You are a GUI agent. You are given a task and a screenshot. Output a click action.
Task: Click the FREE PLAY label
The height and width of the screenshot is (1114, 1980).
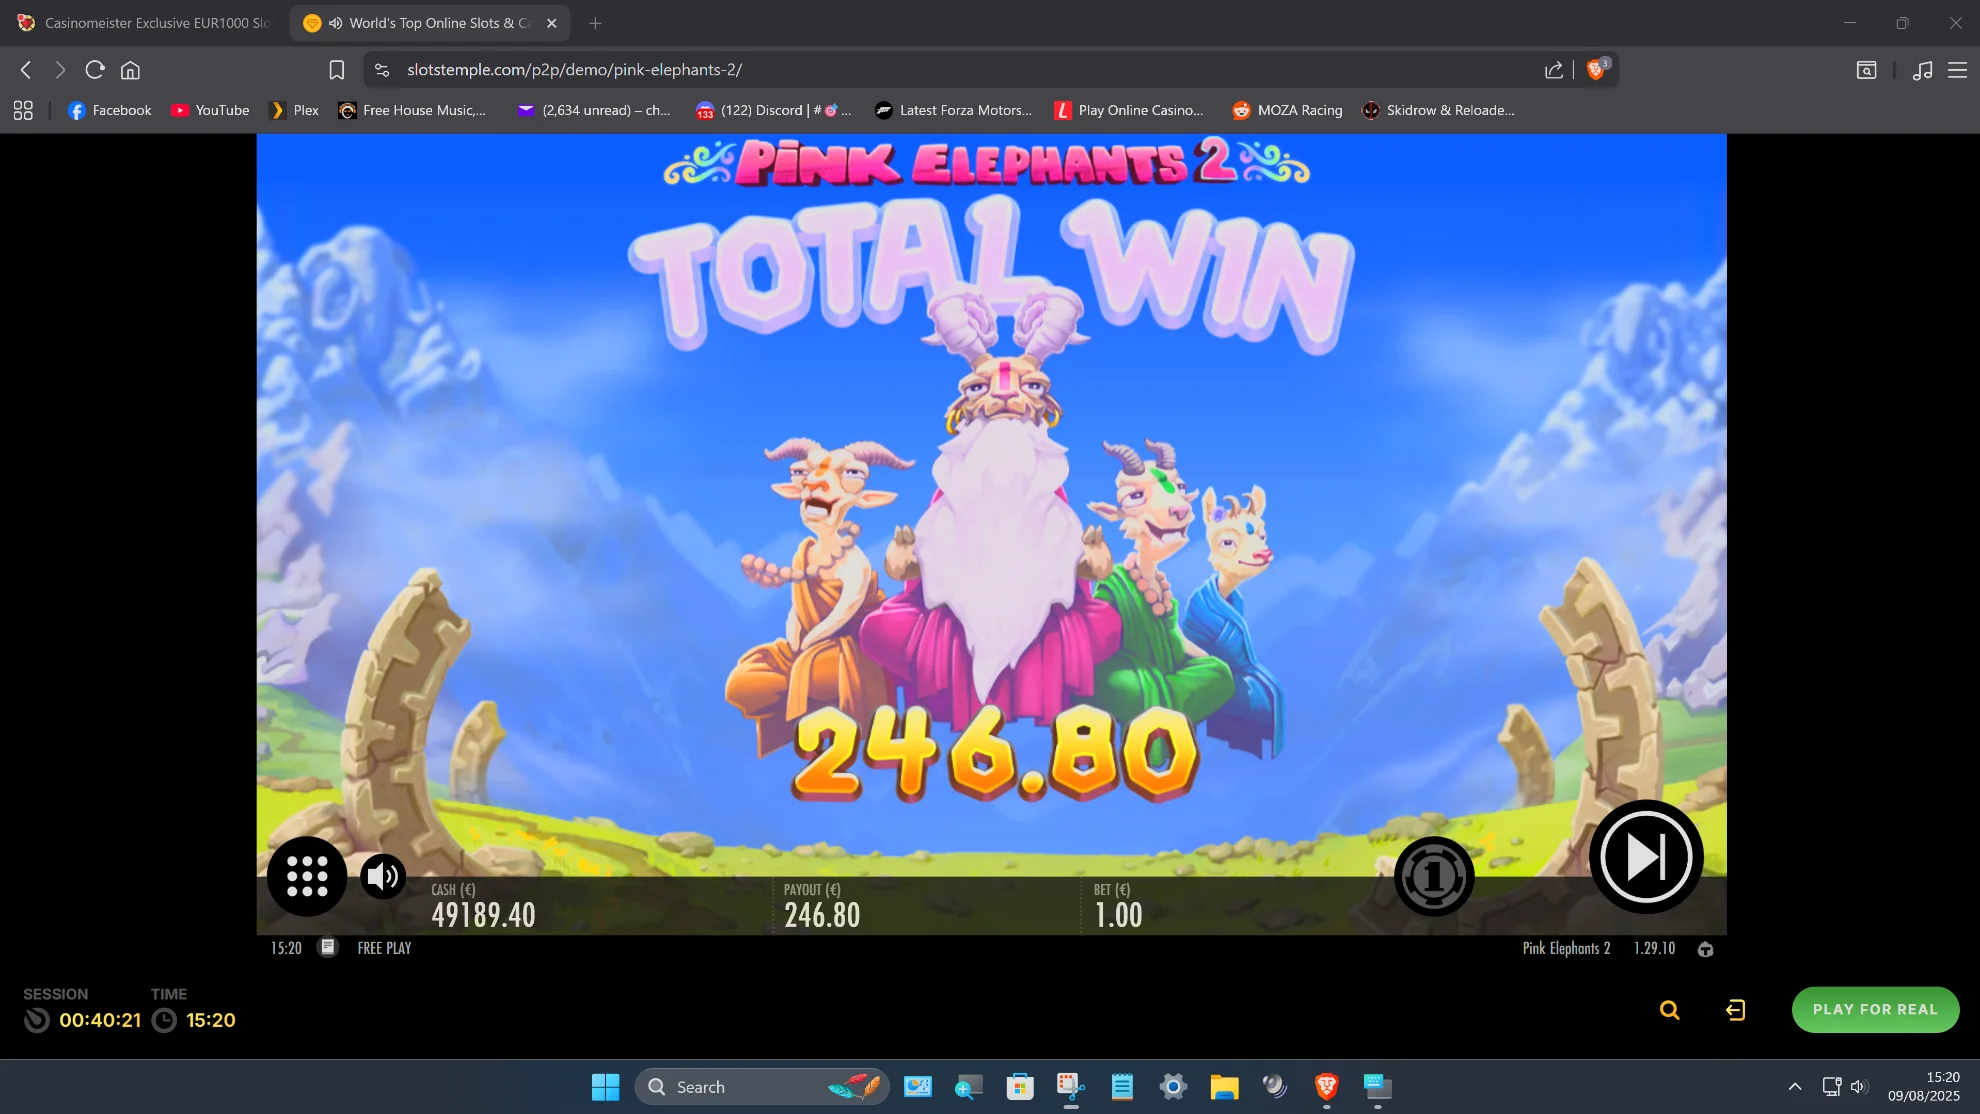(385, 948)
